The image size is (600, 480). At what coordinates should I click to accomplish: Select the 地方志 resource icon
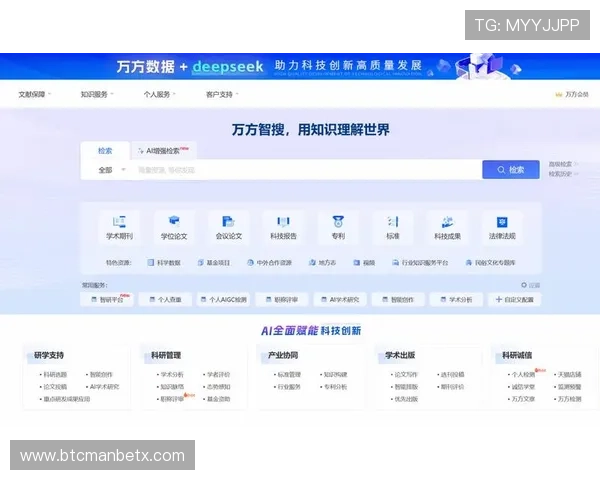click(312, 263)
